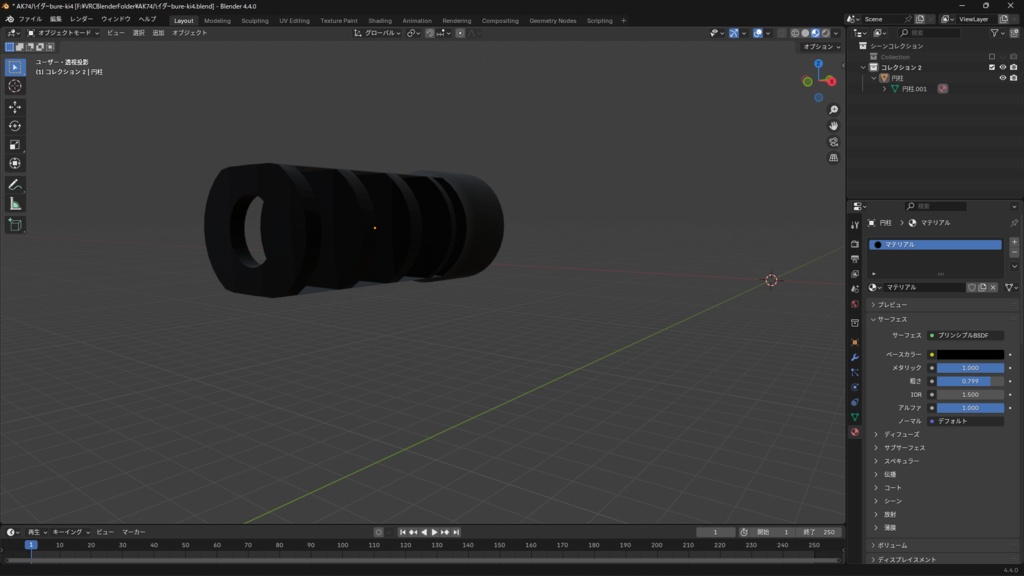Toggle the camera view icon
Screen dimensions: 1024x576
[833, 142]
